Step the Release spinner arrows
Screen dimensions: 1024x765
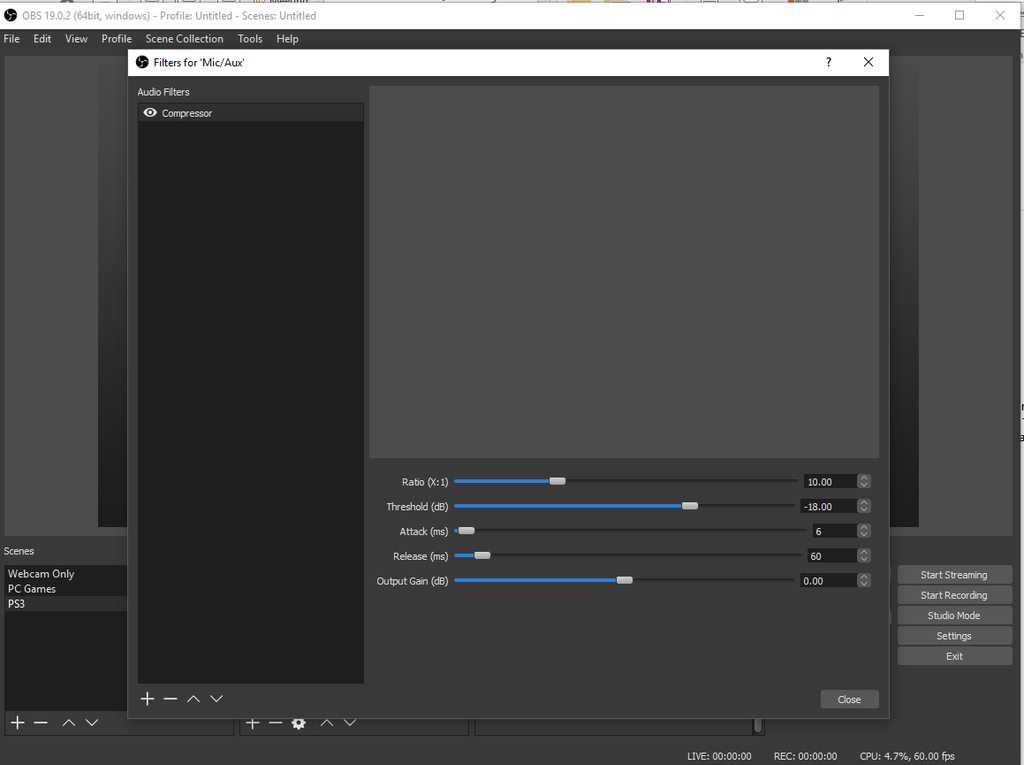[x=864, y=556]
